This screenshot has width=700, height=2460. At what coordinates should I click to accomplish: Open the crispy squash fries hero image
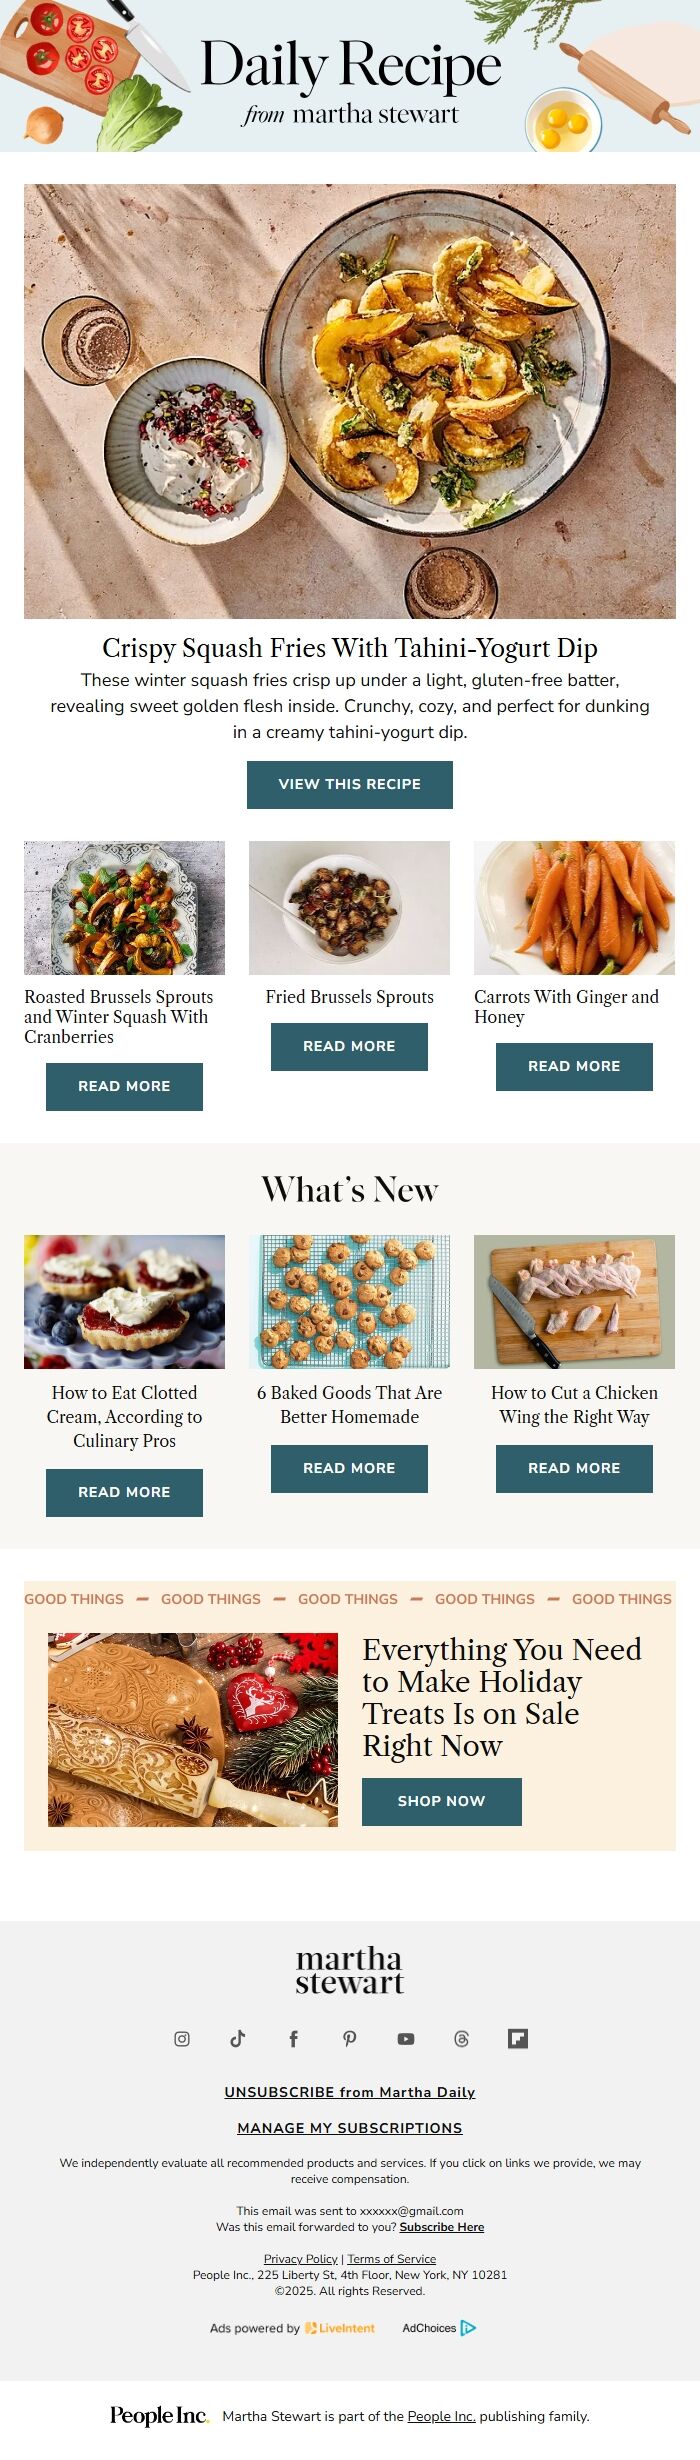tap(350, 401)
